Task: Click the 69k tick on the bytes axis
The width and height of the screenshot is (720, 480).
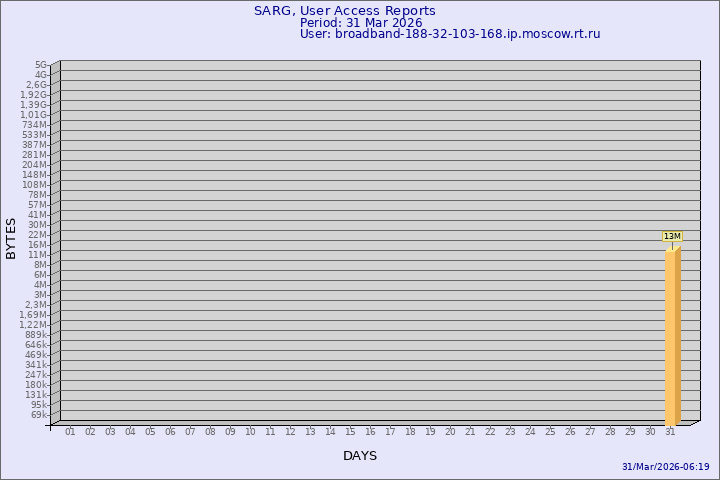Action: pos(38,415)
